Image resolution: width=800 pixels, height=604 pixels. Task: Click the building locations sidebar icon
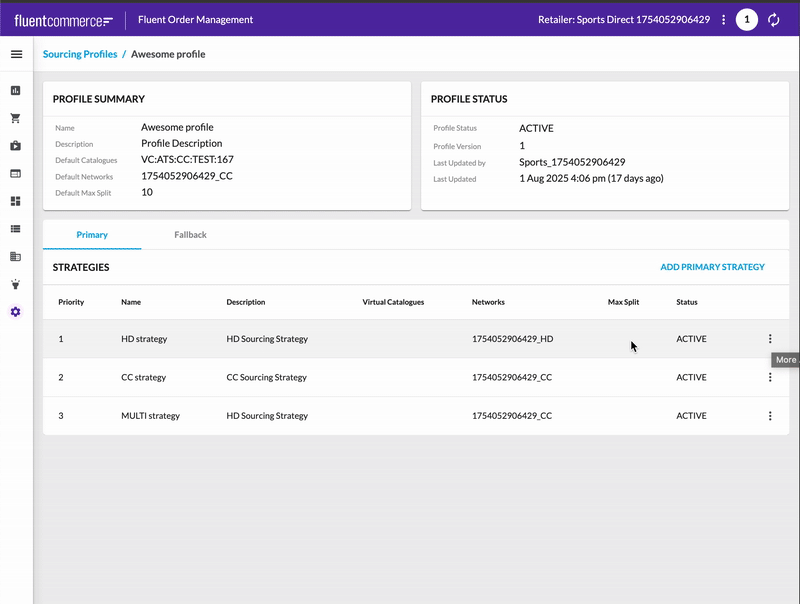(16, 257)
